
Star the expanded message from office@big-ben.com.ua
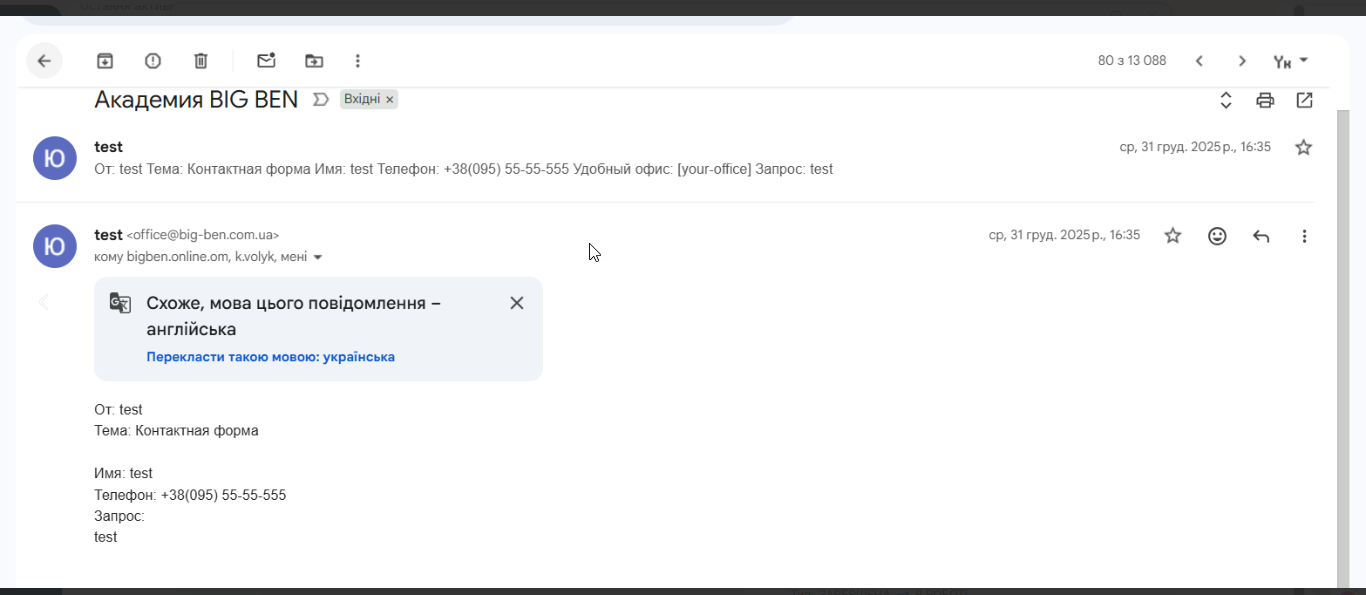click(x=1173, y=236)
